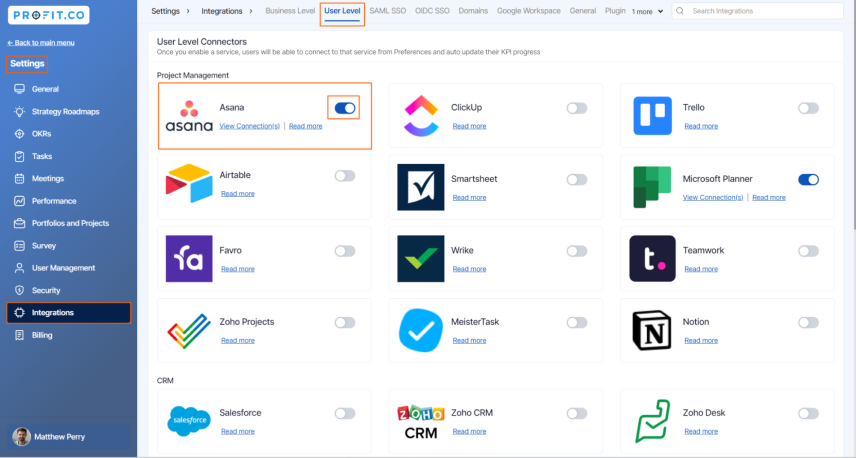The image size is (856, 458).
Task: Expand the '1 more' tabs dropdown
Action: click(647, 11)
